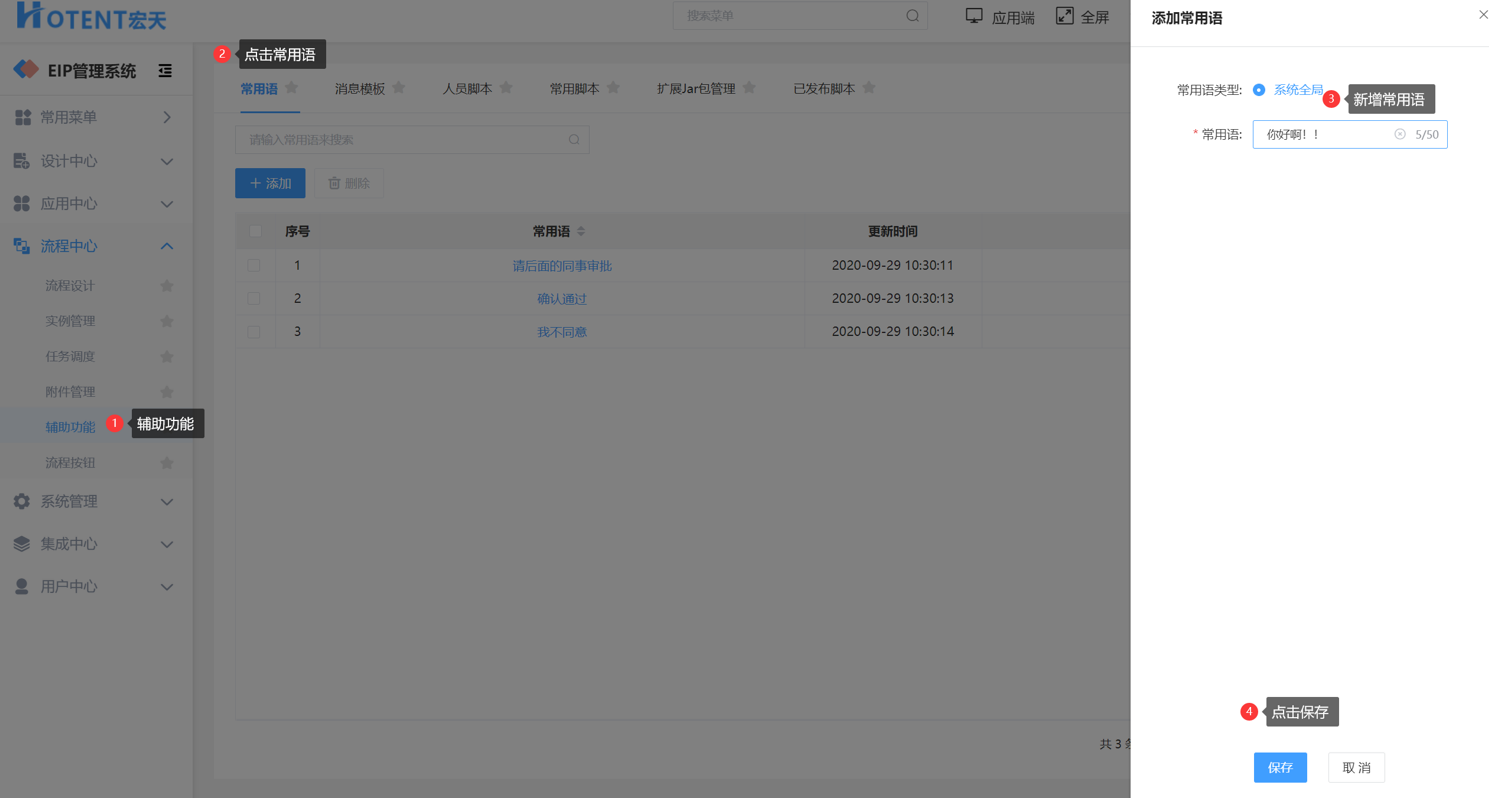Screen dimensions: 1489x798
Task: Open 流程按钮 in the sidebar
Action: [x=70, y=463]
